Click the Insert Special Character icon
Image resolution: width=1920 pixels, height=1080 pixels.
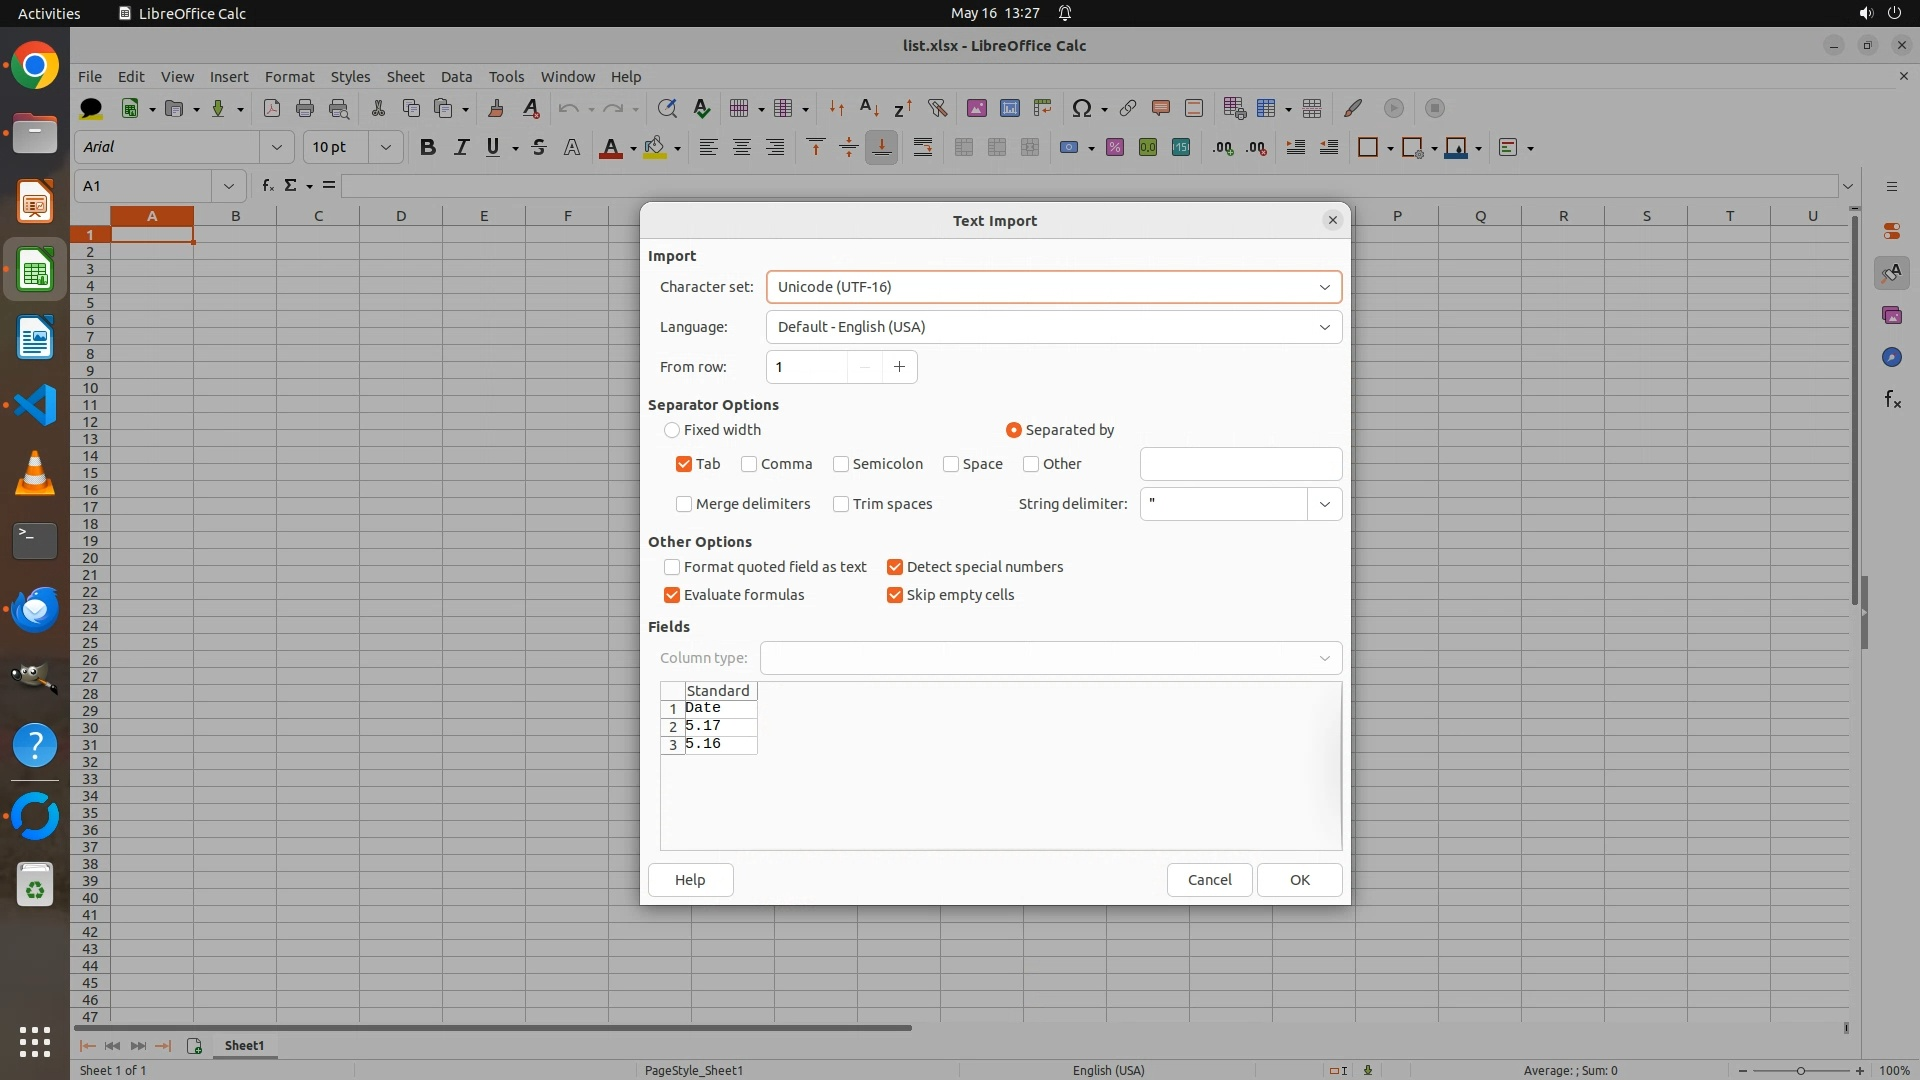coord(1081,108)
